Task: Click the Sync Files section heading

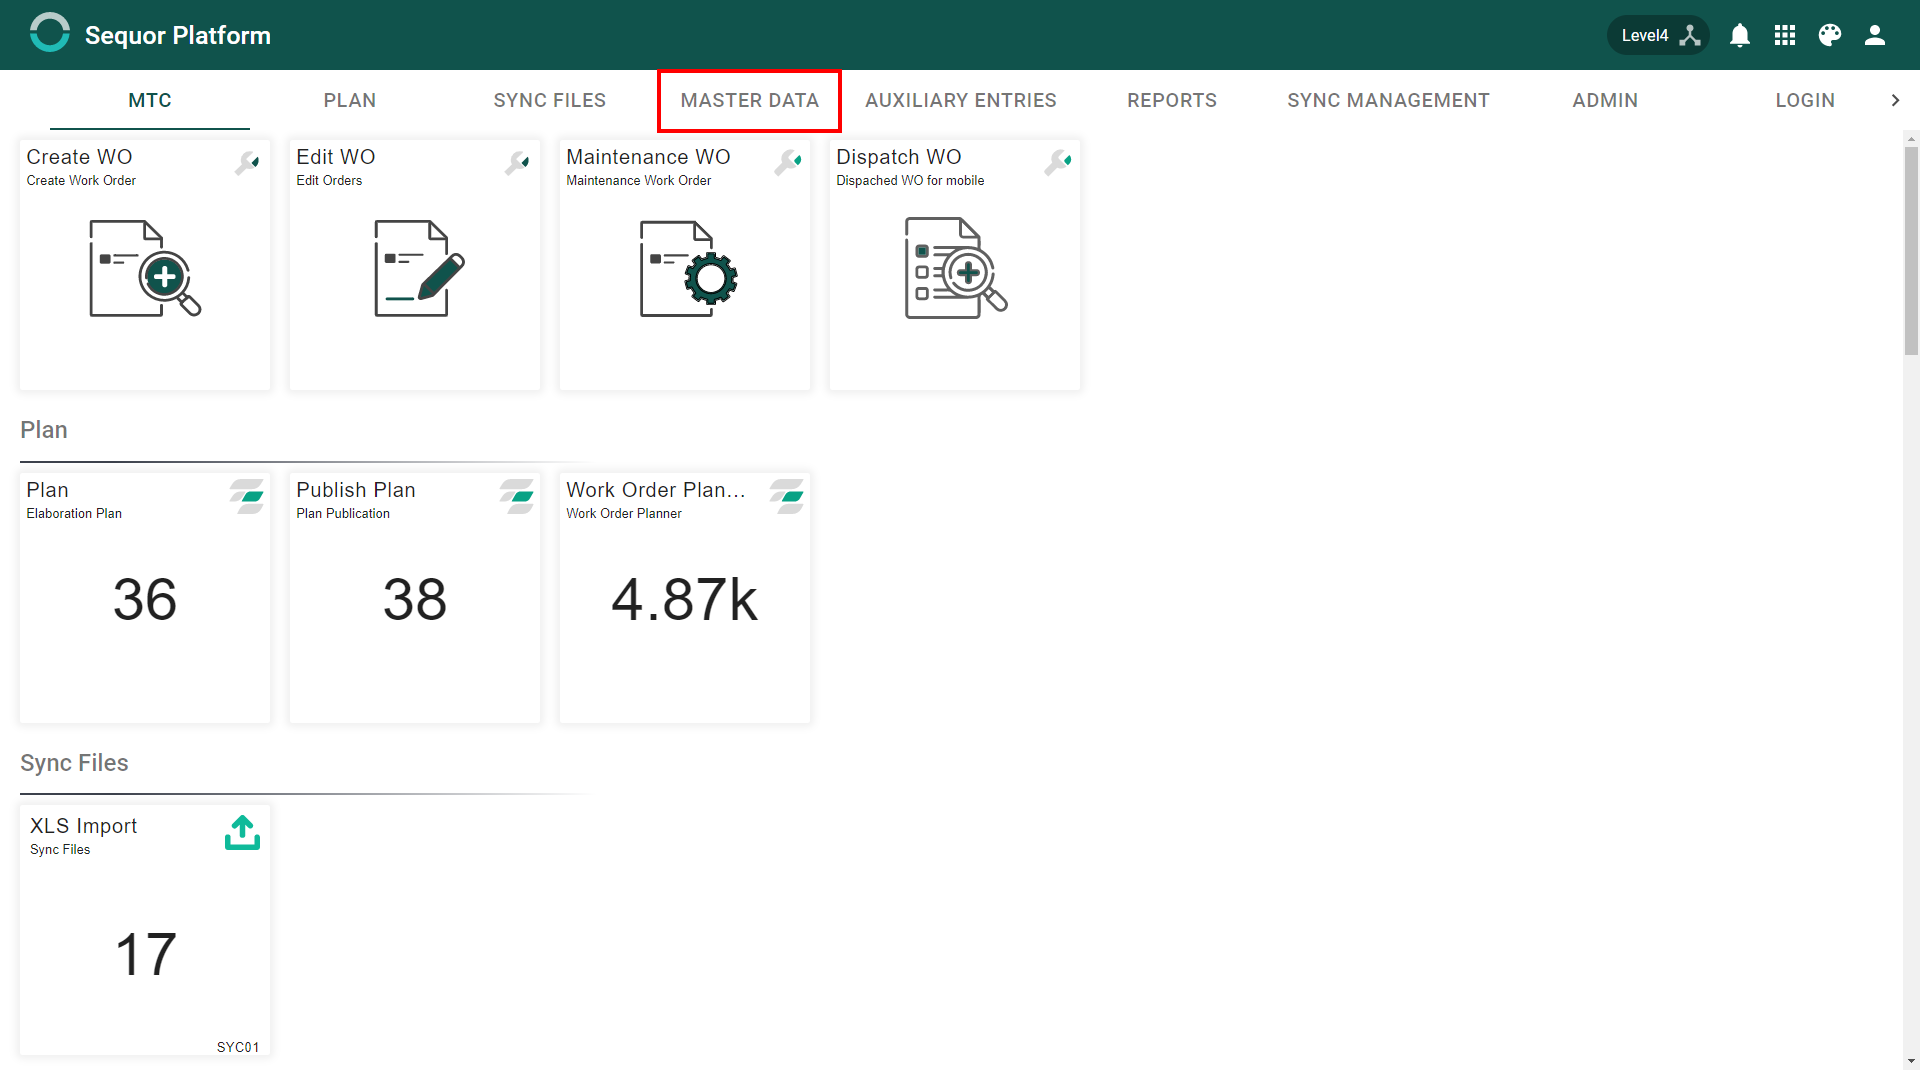Action: tap(74, 763)
